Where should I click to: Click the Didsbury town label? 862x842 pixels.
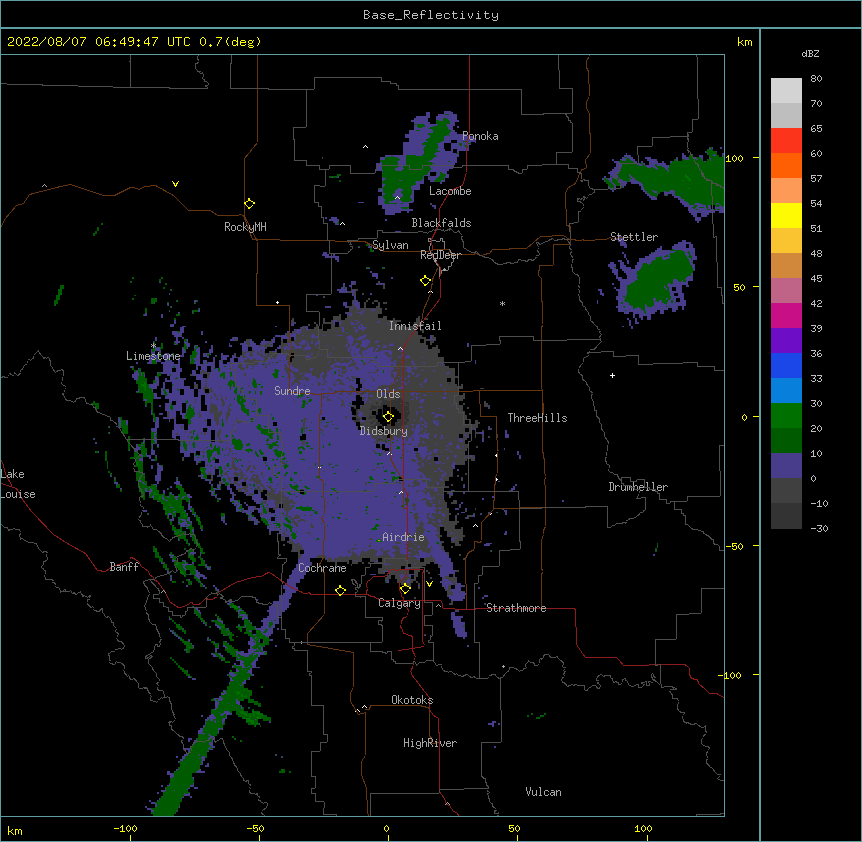384,431
